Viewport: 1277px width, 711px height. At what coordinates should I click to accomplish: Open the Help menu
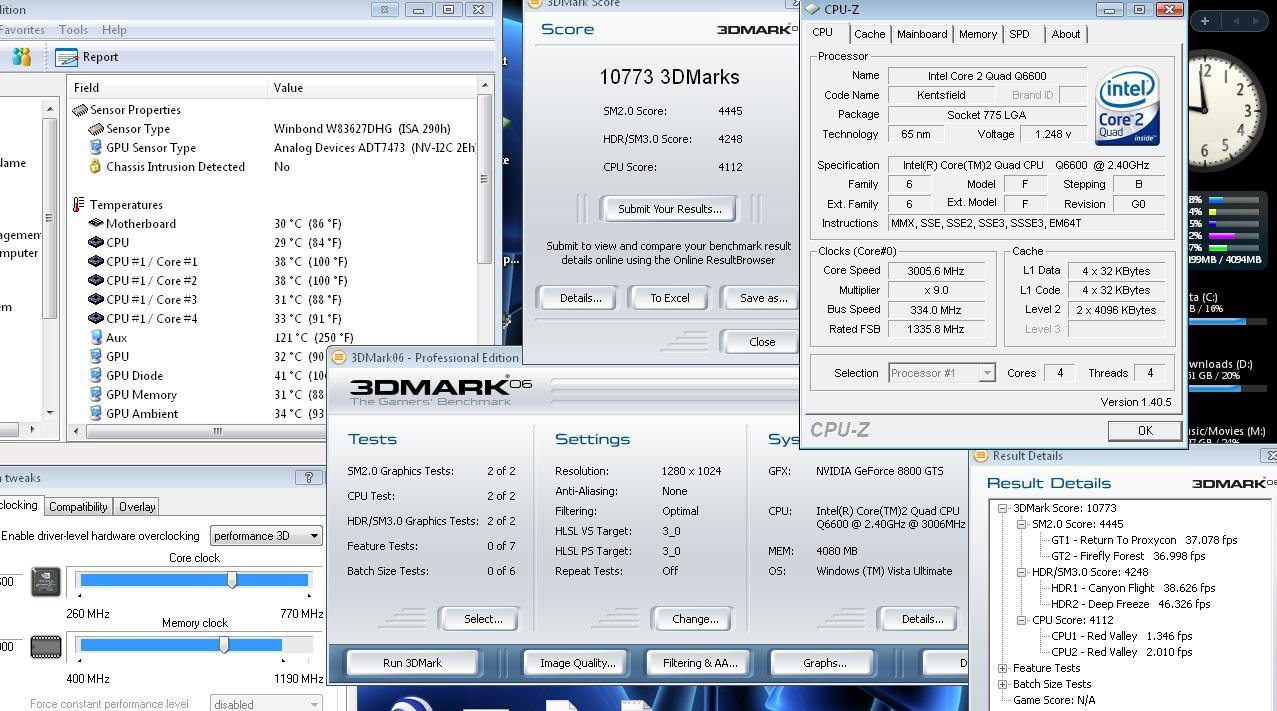(x=114, y=30)
